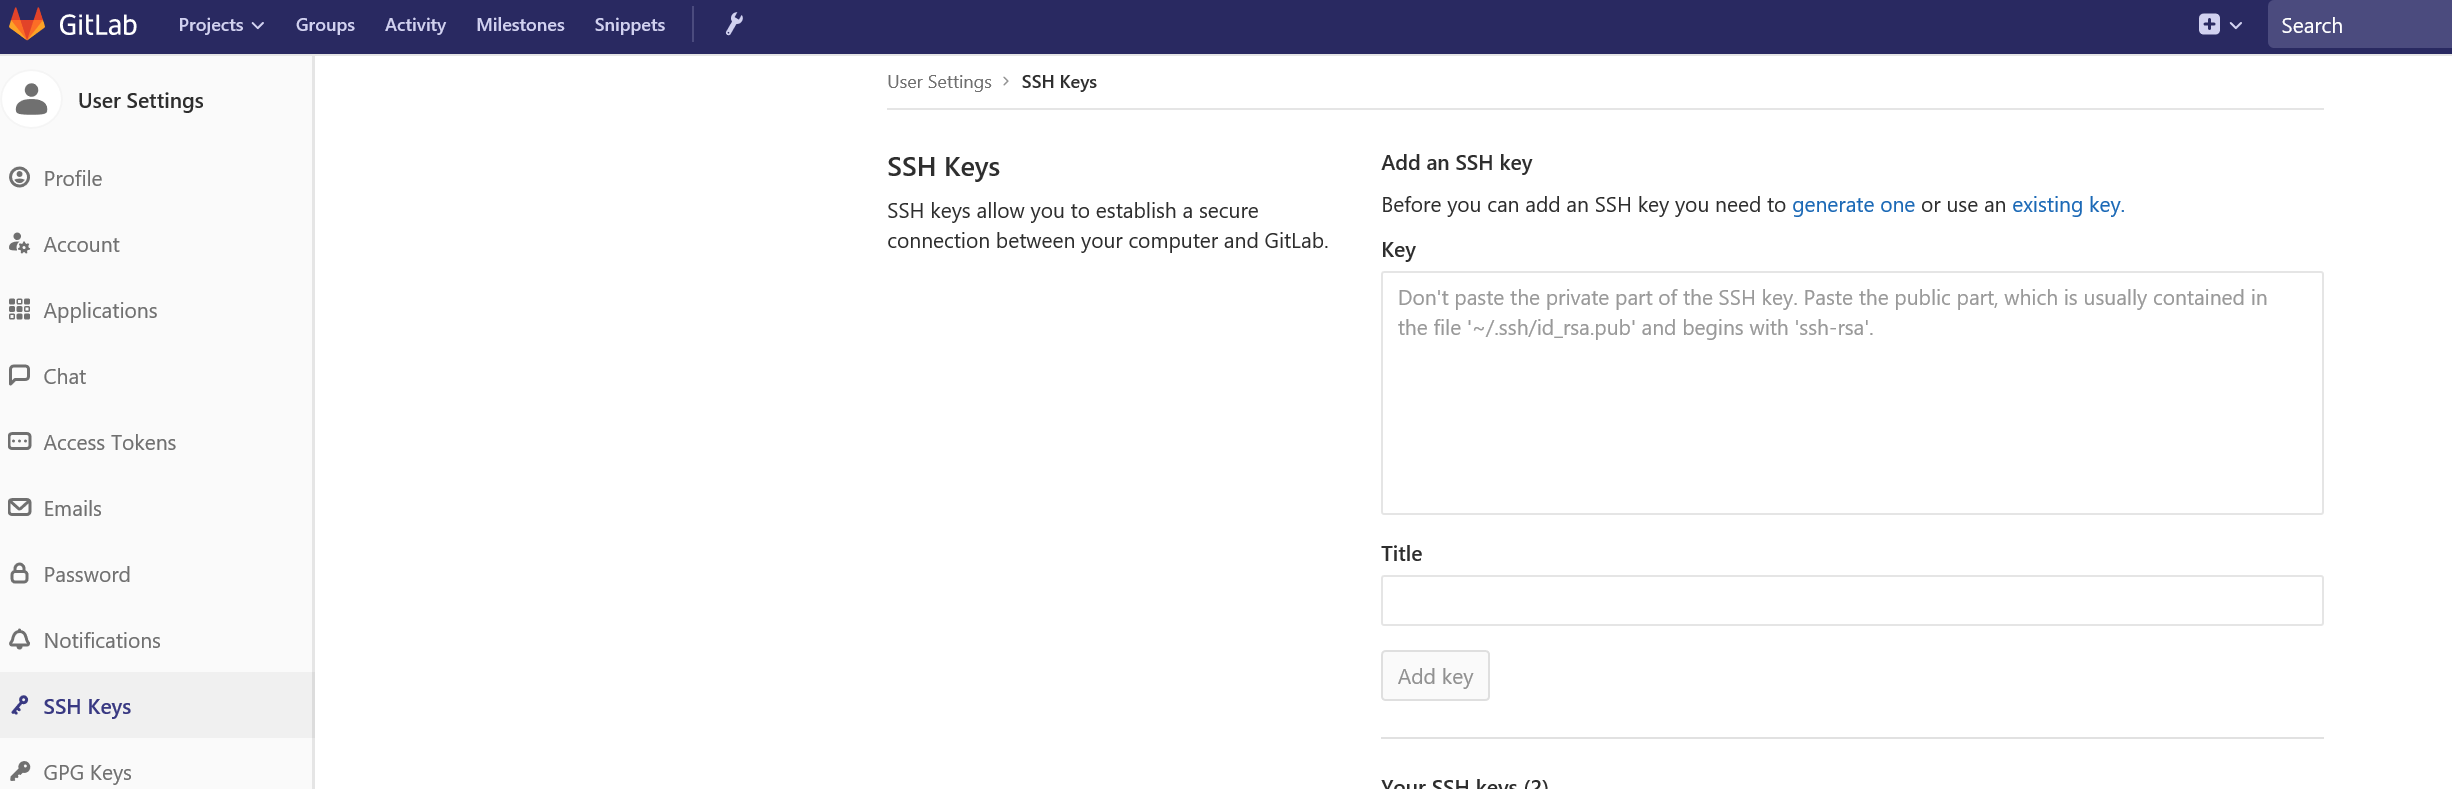Select the Profile icon in the sidebar
The image size is (2452, 789).
pyautogui.click(x=20, y=177)
